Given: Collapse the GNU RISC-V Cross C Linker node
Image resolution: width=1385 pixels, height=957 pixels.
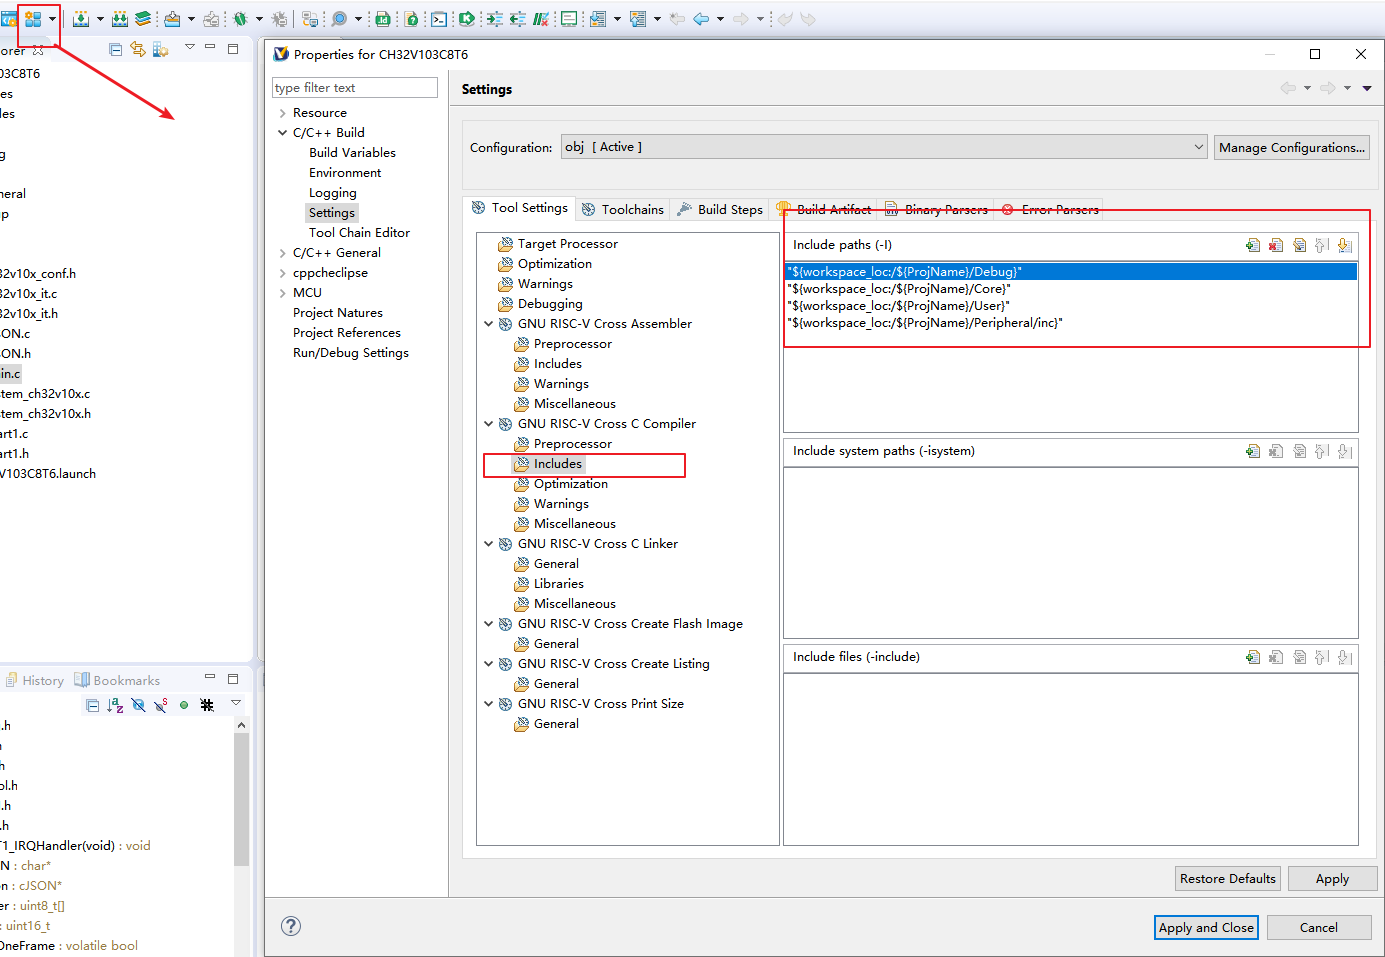Looking at the screenshot, I should point(489,544).
